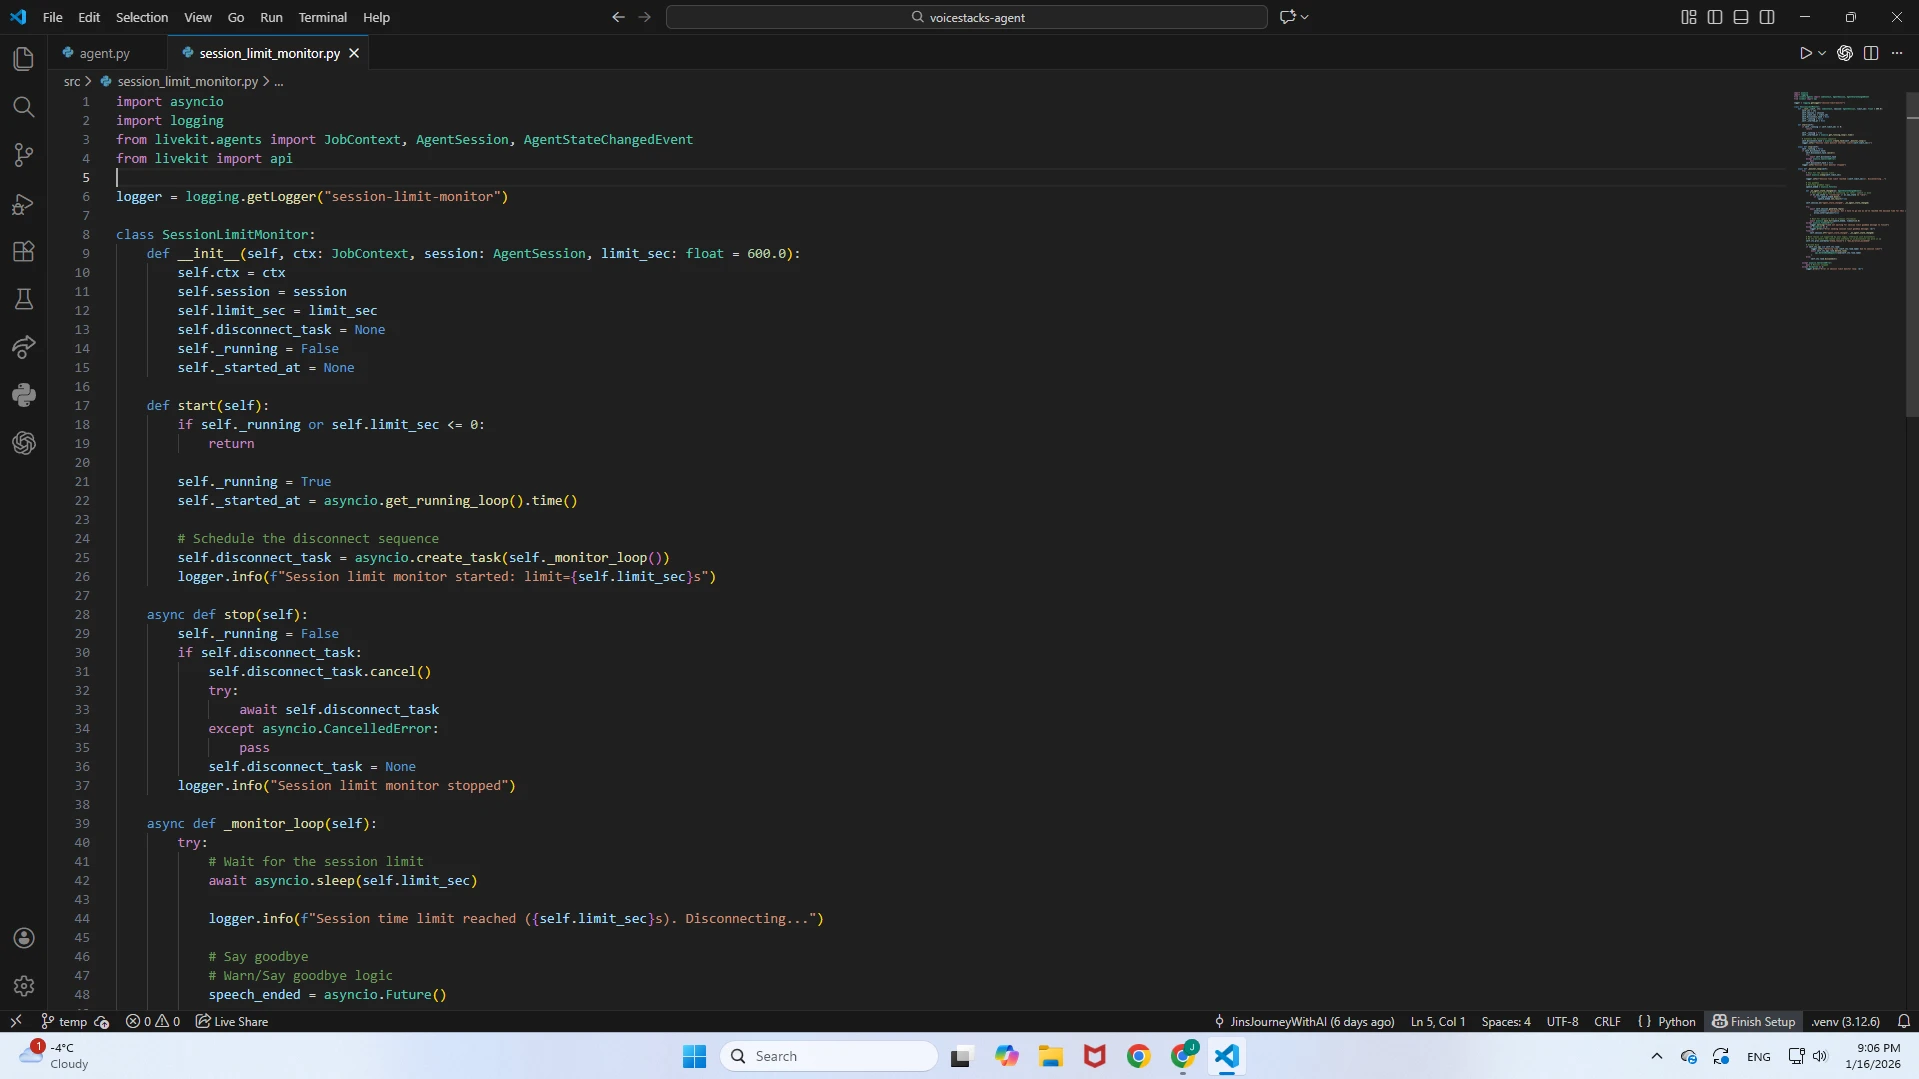This screenshot has width=1919, height=1079.
Task: Open the remote window indicator in the status bar
Action: pyautogui.click(x=16, y=1021)
